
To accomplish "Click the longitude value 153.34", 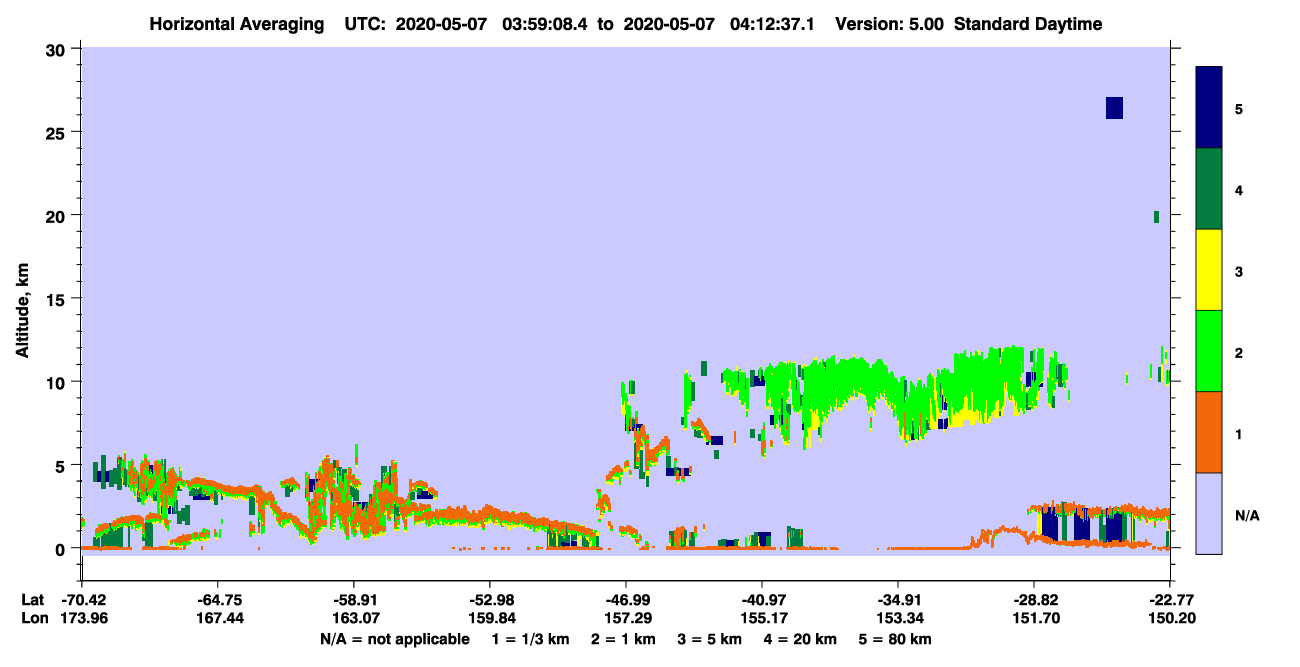I will tap(898, 617).
